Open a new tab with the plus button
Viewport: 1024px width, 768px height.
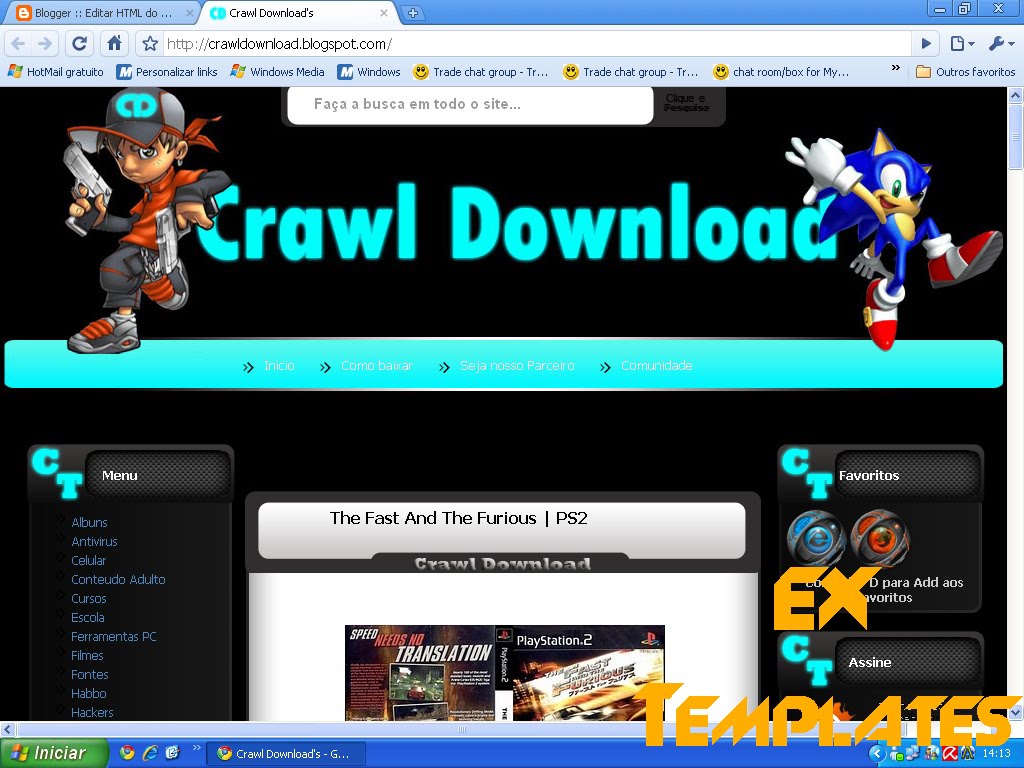pos(413,12)
